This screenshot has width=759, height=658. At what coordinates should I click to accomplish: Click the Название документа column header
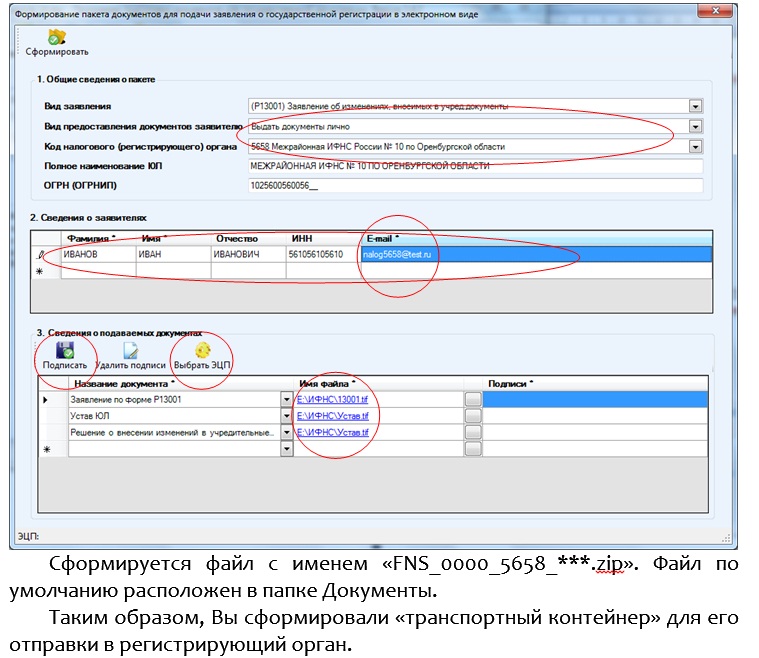pos(181,384)
